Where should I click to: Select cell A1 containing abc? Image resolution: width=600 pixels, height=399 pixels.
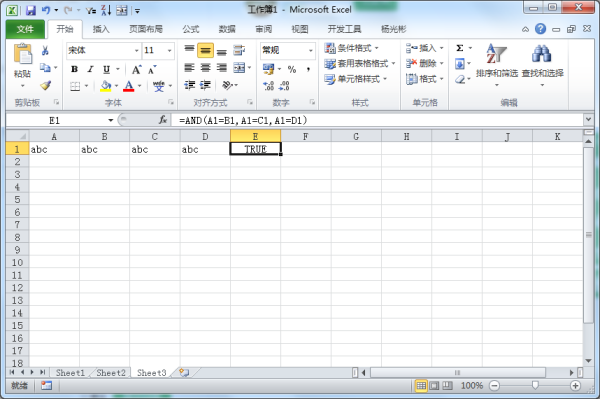(54, 149)
